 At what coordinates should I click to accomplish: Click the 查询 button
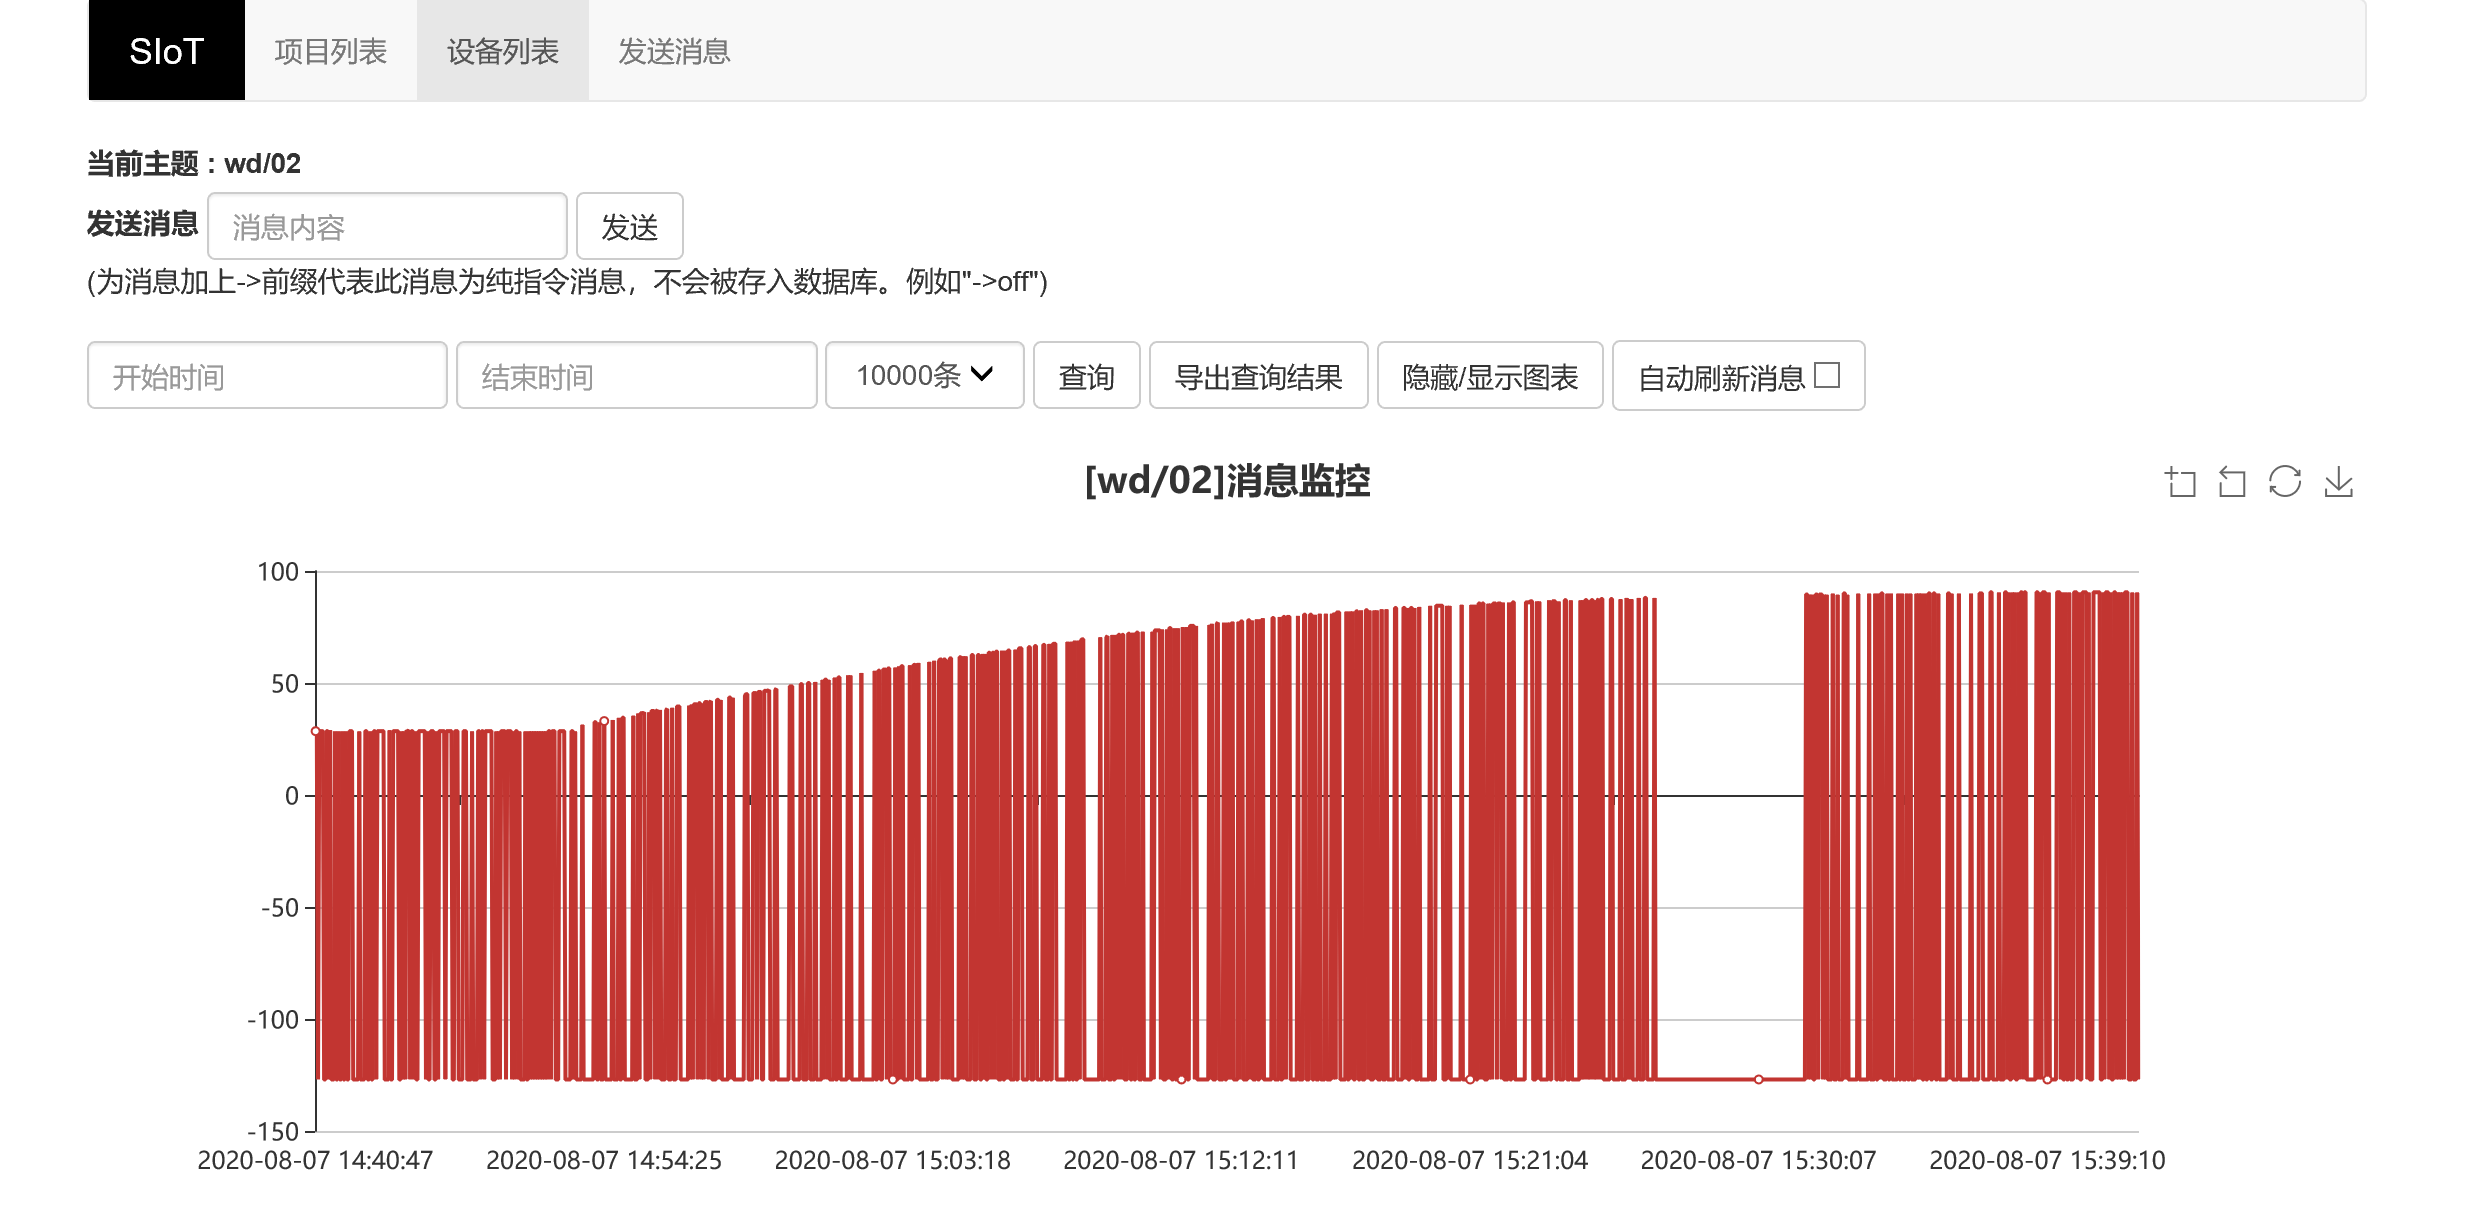[1086, 375]
